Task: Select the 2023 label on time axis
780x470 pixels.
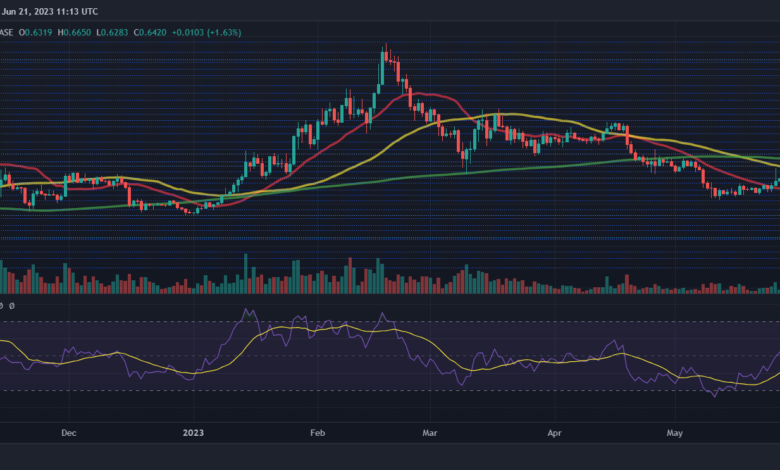Action: coord(194,434)
